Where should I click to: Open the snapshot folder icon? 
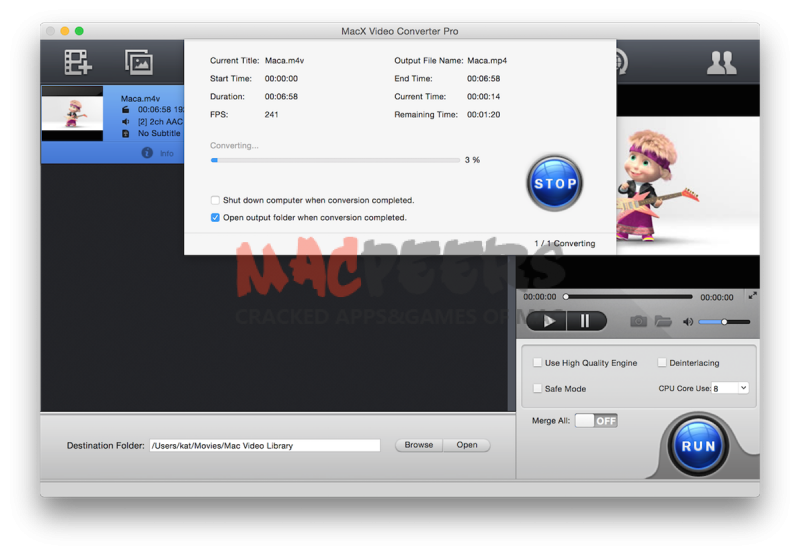663,321
